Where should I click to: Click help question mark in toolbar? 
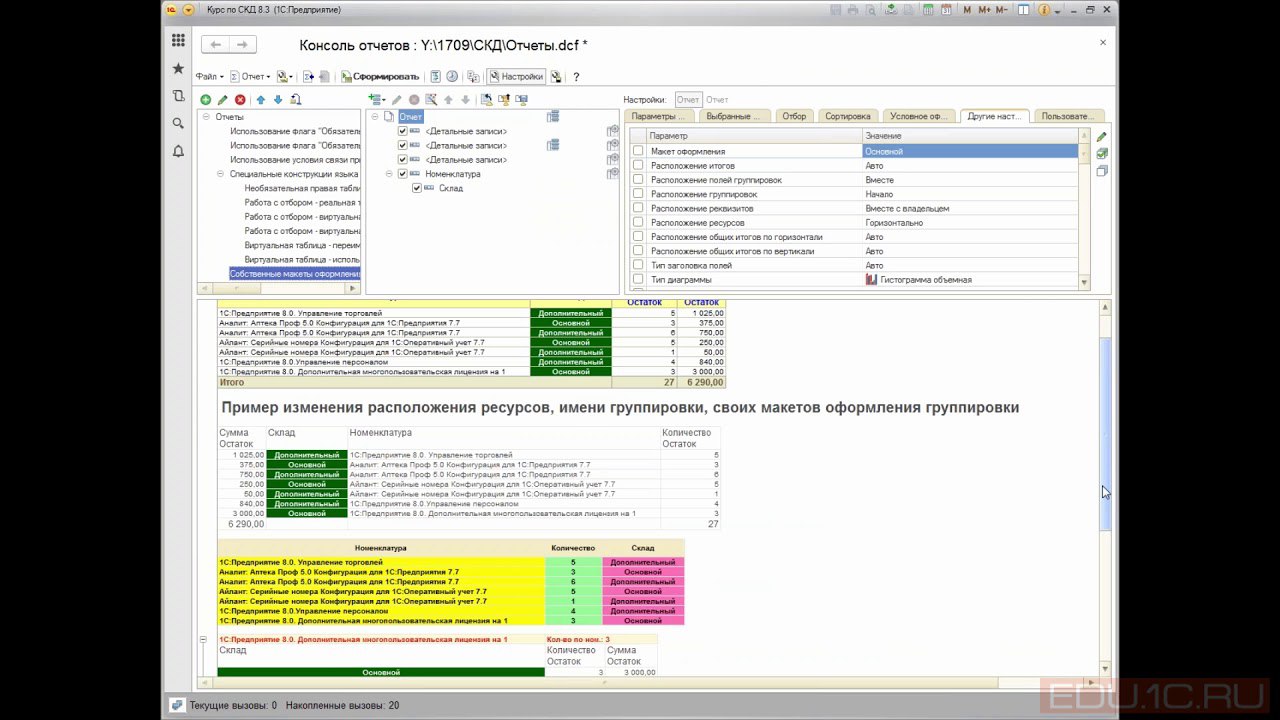click(576, 77)
